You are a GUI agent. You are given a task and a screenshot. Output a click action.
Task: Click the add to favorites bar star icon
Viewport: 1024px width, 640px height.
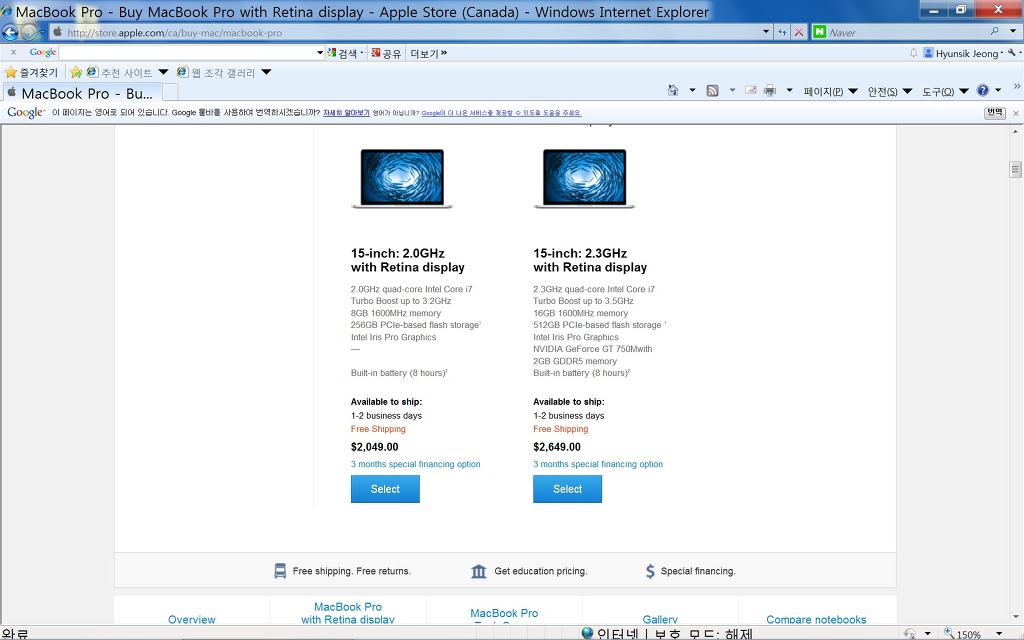[x=76, y=72]
